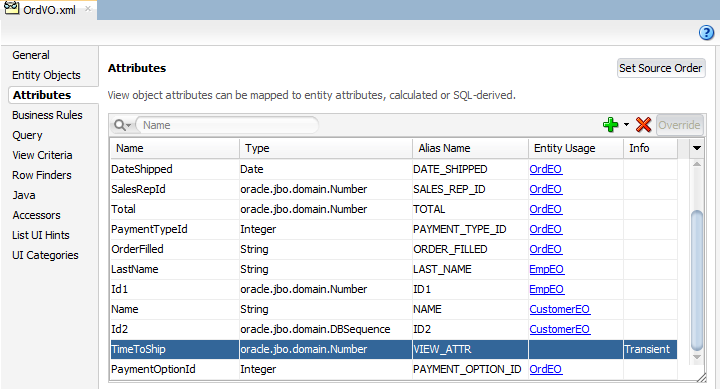Click the VIEW_ATTR alias cell

click(470, 349)
